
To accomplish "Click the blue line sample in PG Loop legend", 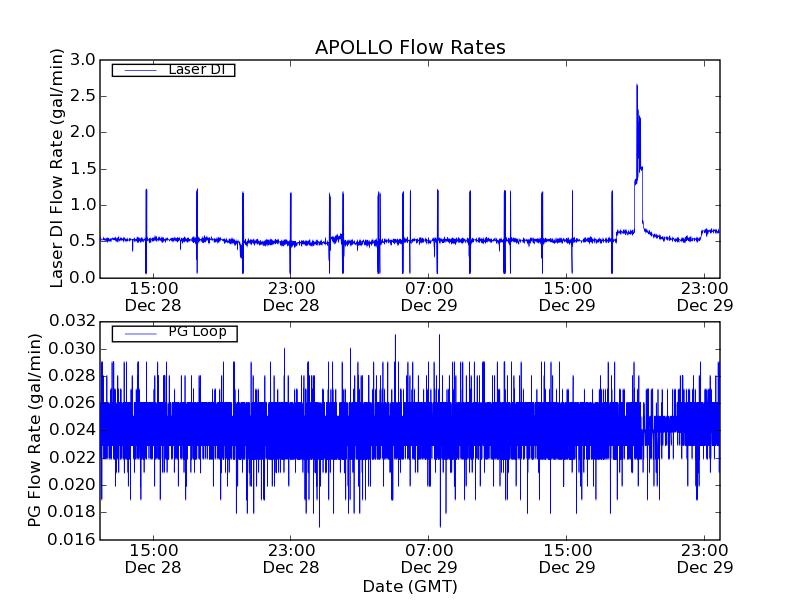I will [x=140, y=334].
